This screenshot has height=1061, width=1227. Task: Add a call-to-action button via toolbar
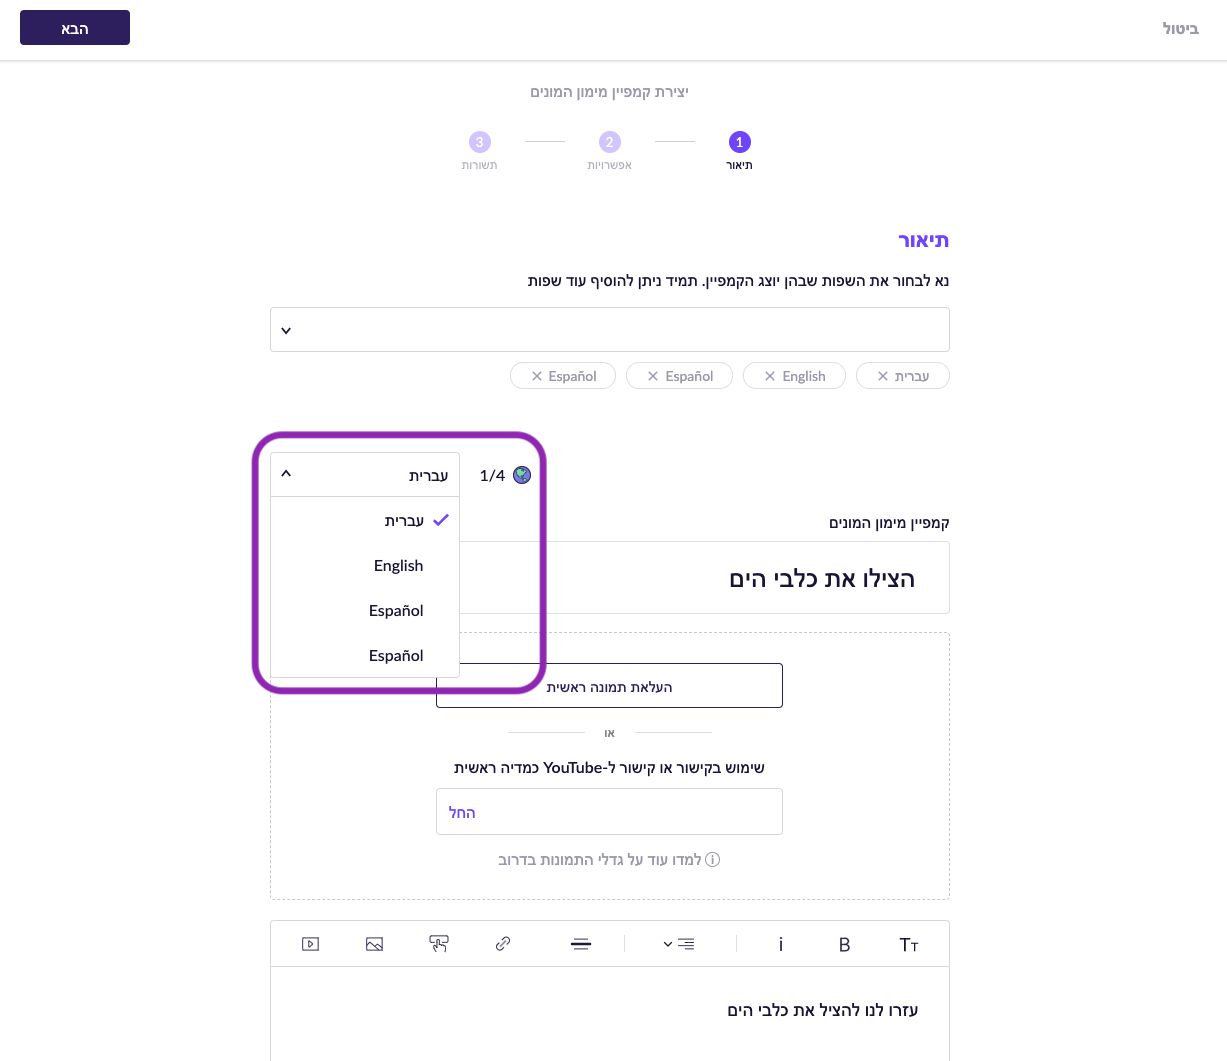pos(439,944)
